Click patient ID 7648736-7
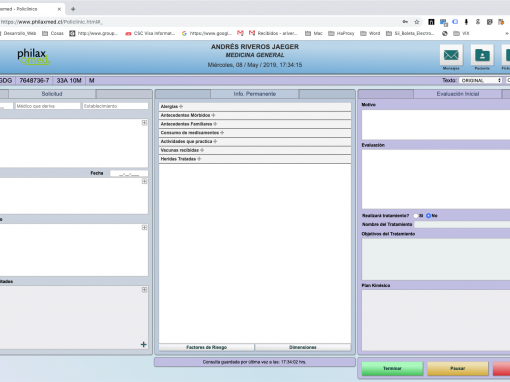 pyautogui.click(x=34, y=81)
